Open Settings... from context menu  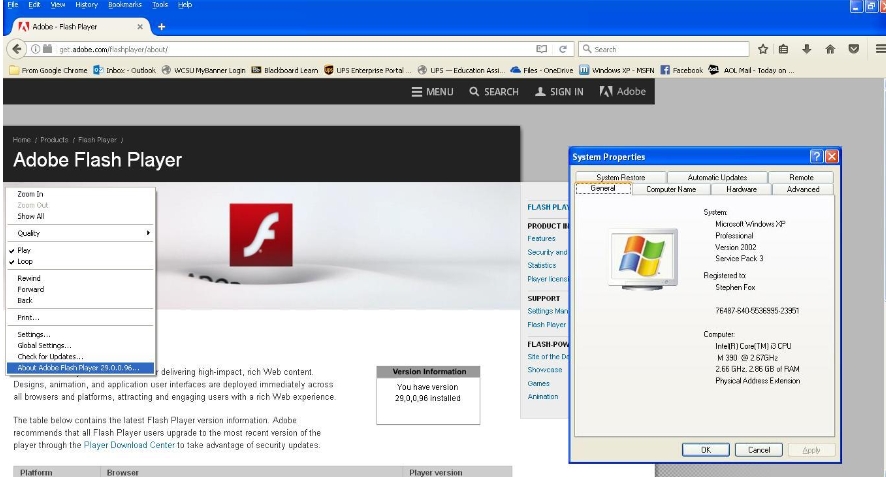(x=80, y=334)
